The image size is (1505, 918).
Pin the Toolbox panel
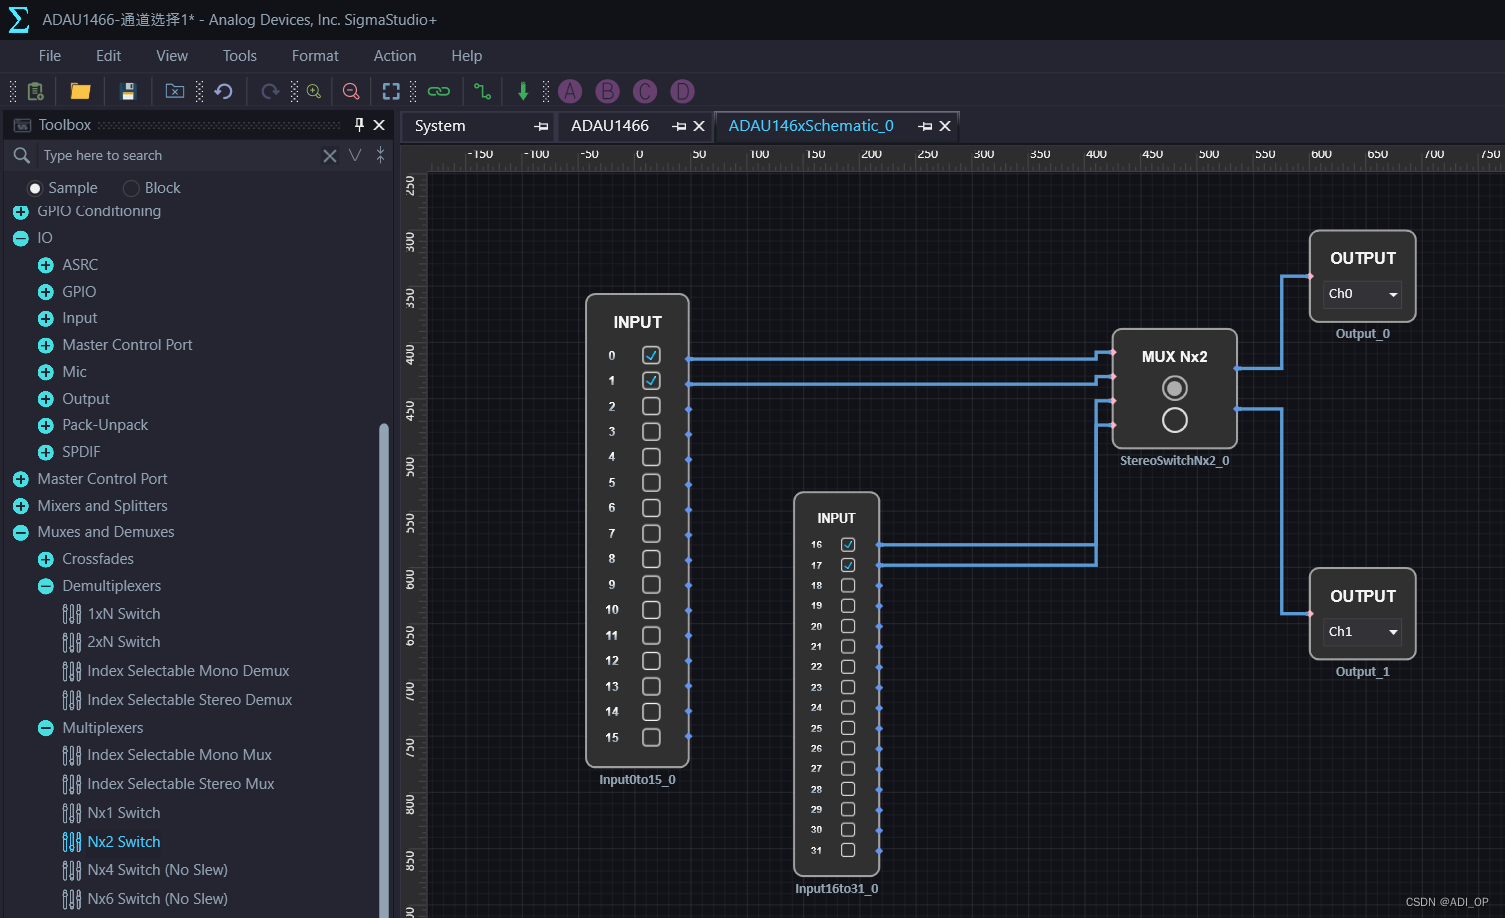coord(359,125)
